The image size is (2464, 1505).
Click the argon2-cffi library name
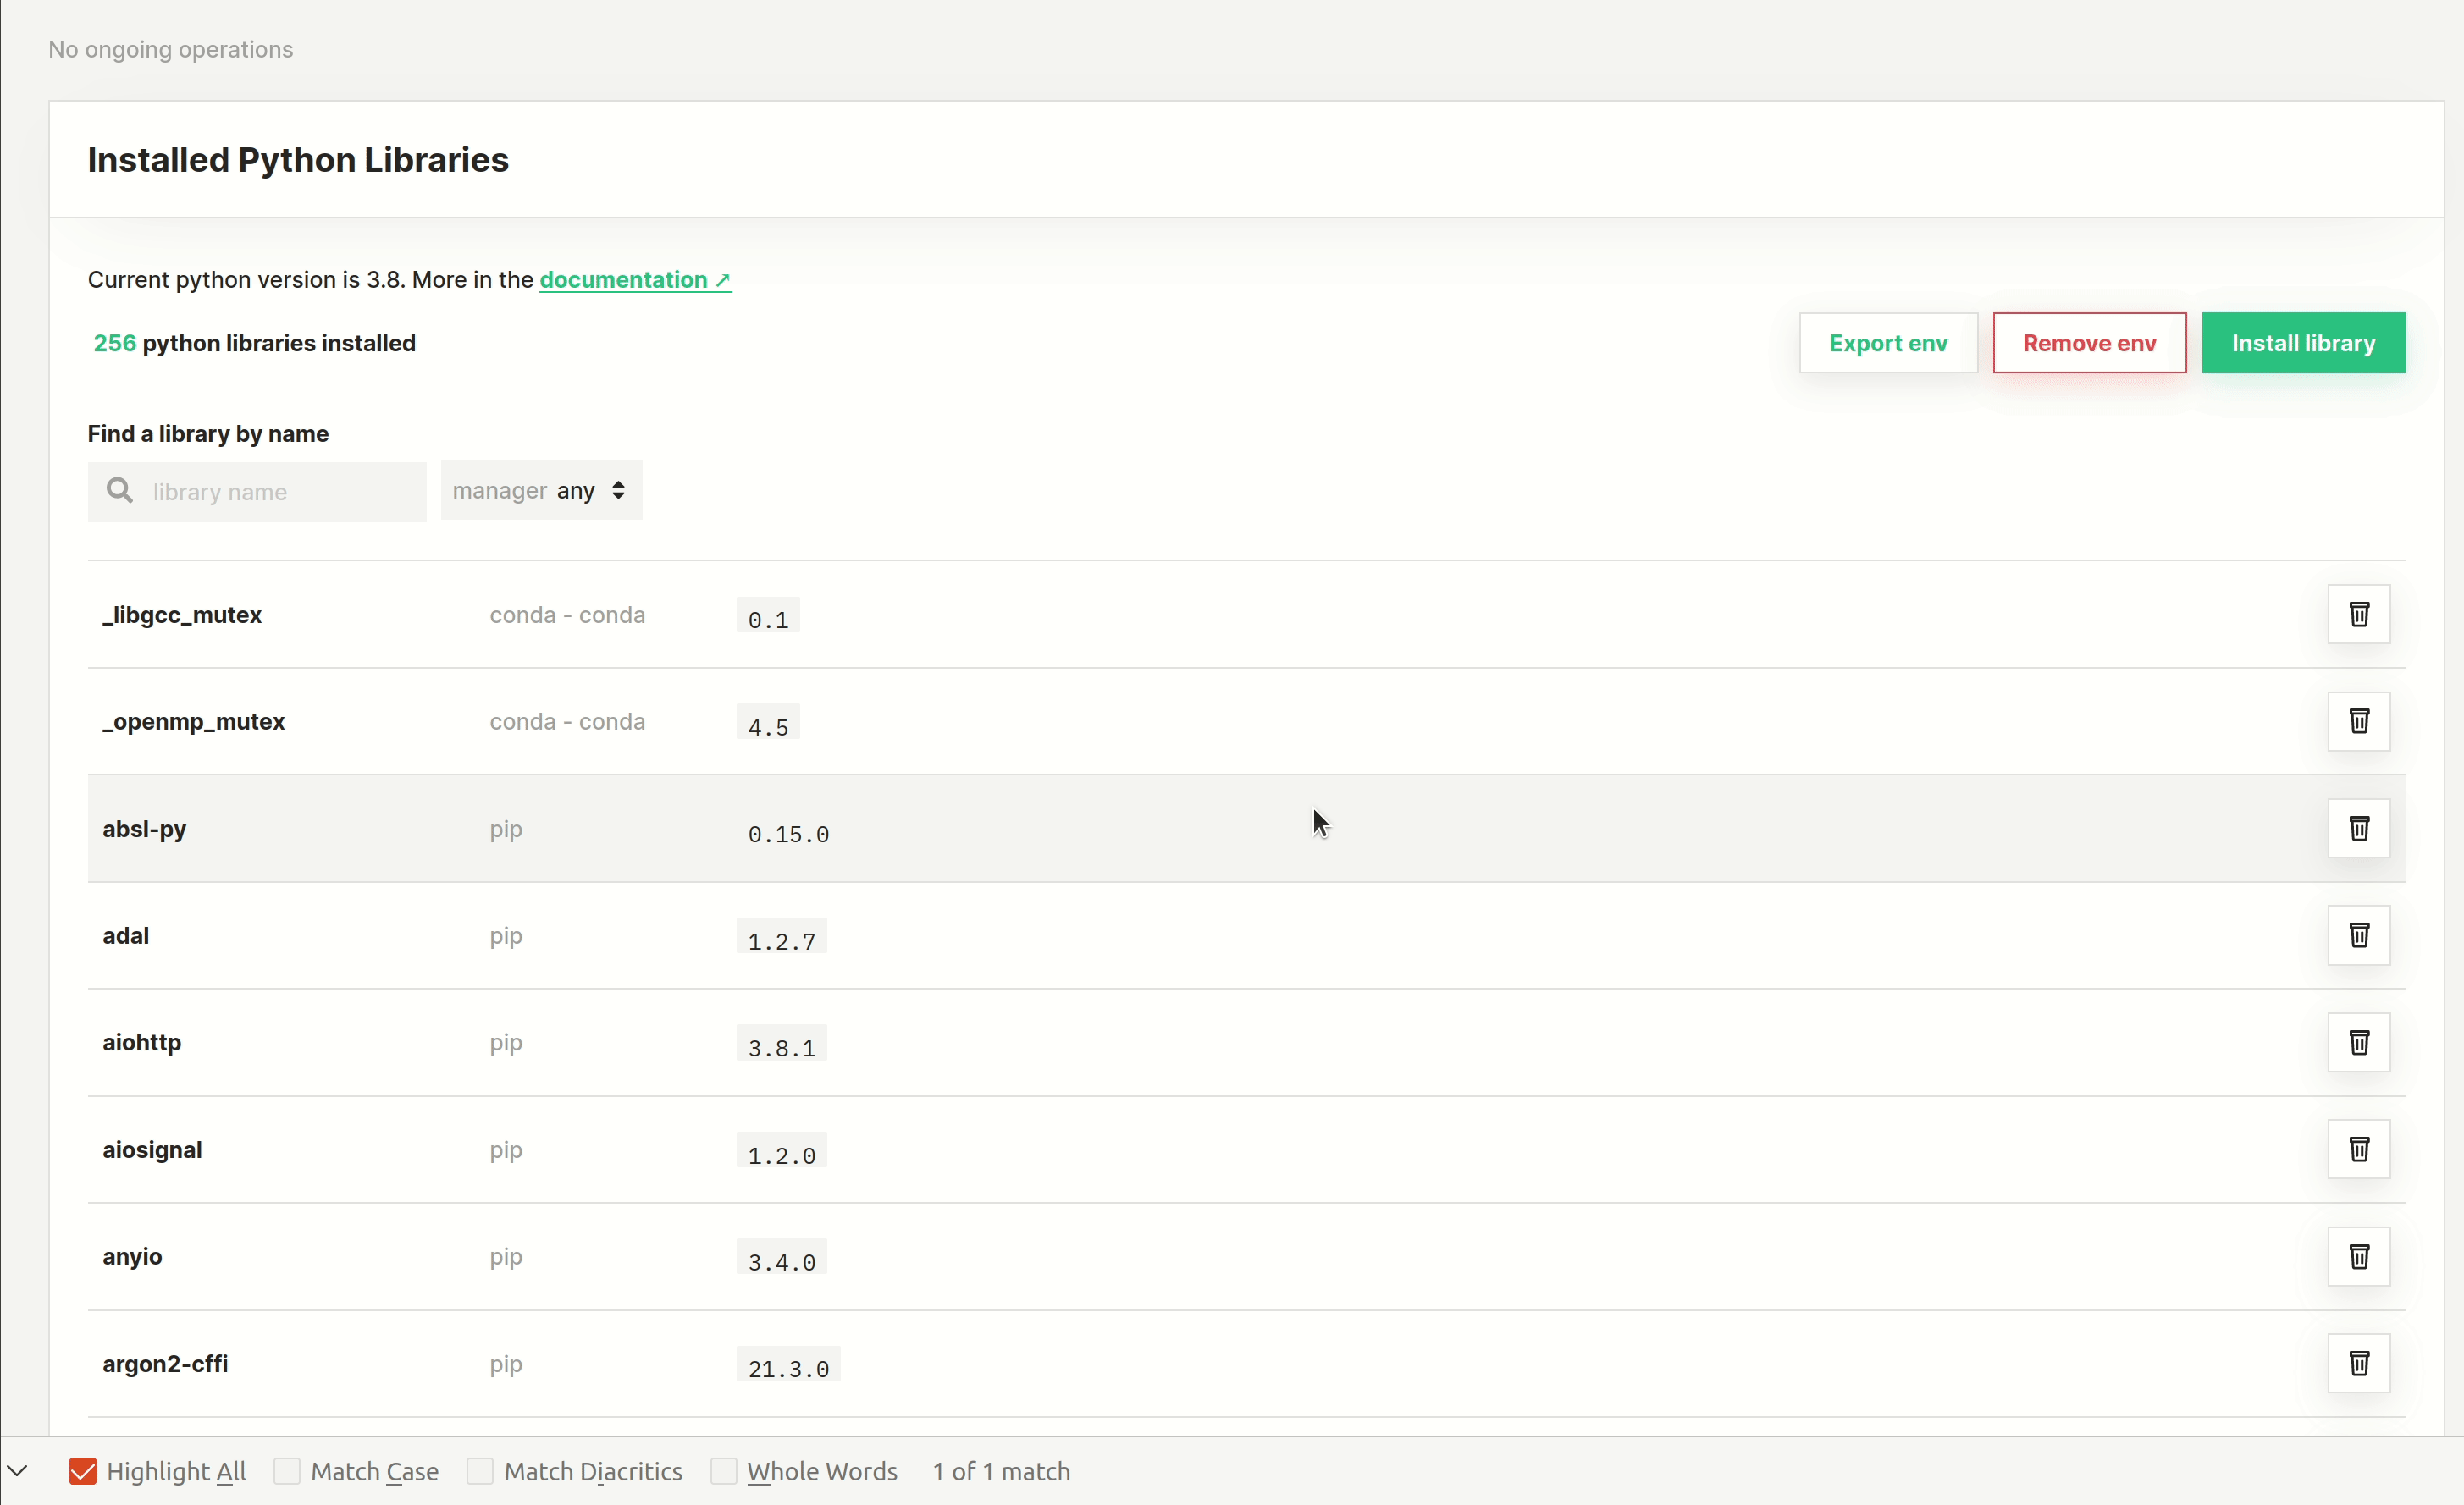tap(165, 1364)
